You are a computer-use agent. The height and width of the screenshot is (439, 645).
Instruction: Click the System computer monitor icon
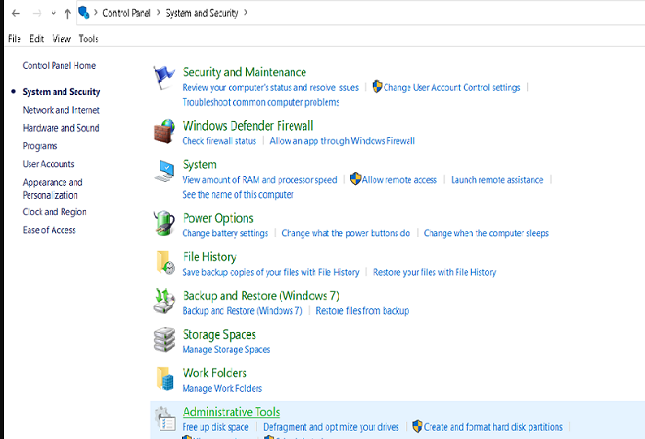tap(165, 170)
